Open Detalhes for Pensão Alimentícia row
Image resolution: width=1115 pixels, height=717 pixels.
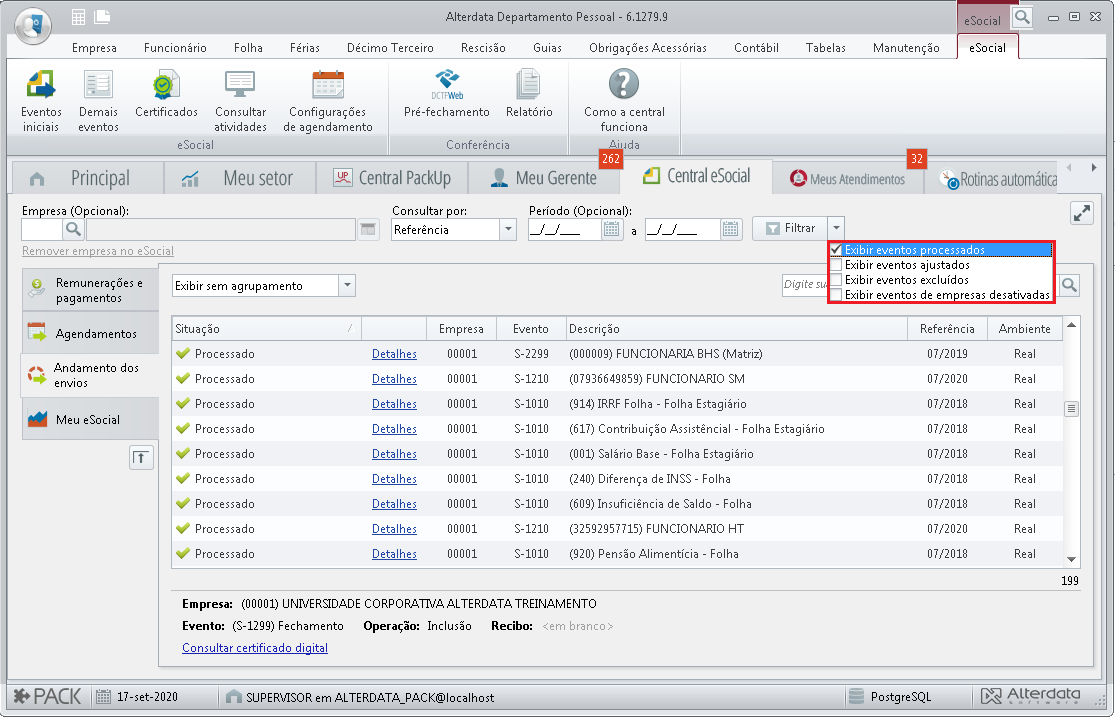(x=394, y=553)
